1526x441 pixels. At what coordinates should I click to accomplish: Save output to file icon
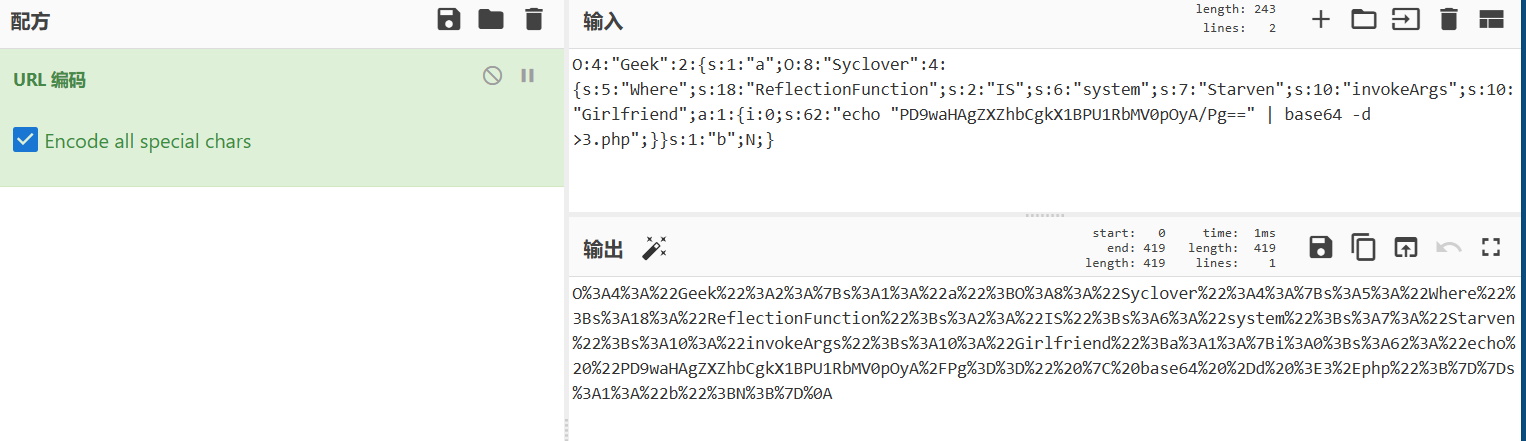click(1321, 247)
